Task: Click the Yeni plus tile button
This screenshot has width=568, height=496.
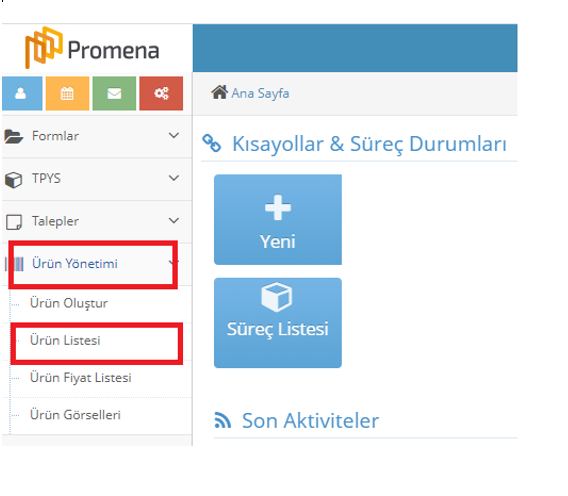Action: point(278,220)
